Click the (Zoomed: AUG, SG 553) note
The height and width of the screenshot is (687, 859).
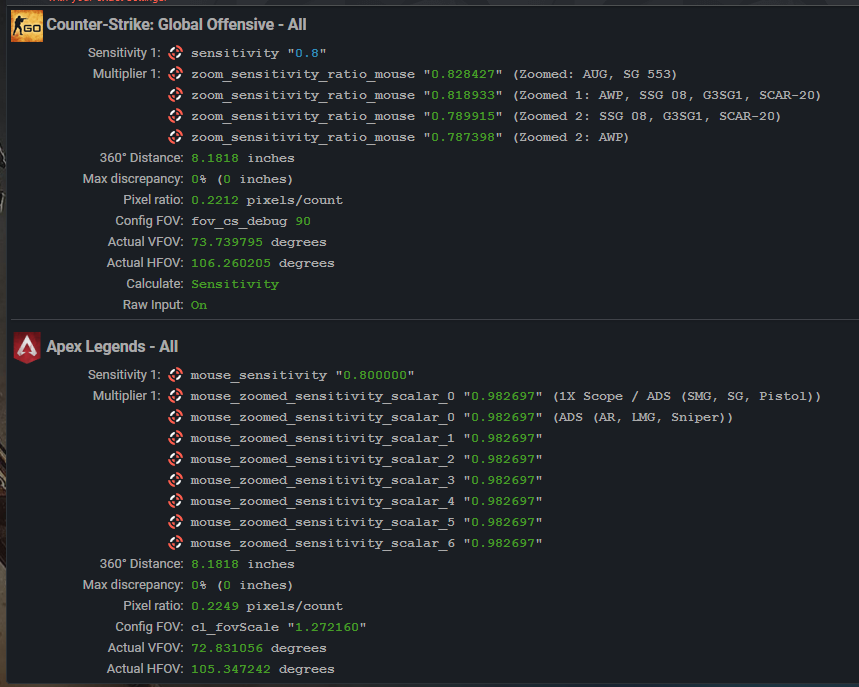tap(595, 74)
